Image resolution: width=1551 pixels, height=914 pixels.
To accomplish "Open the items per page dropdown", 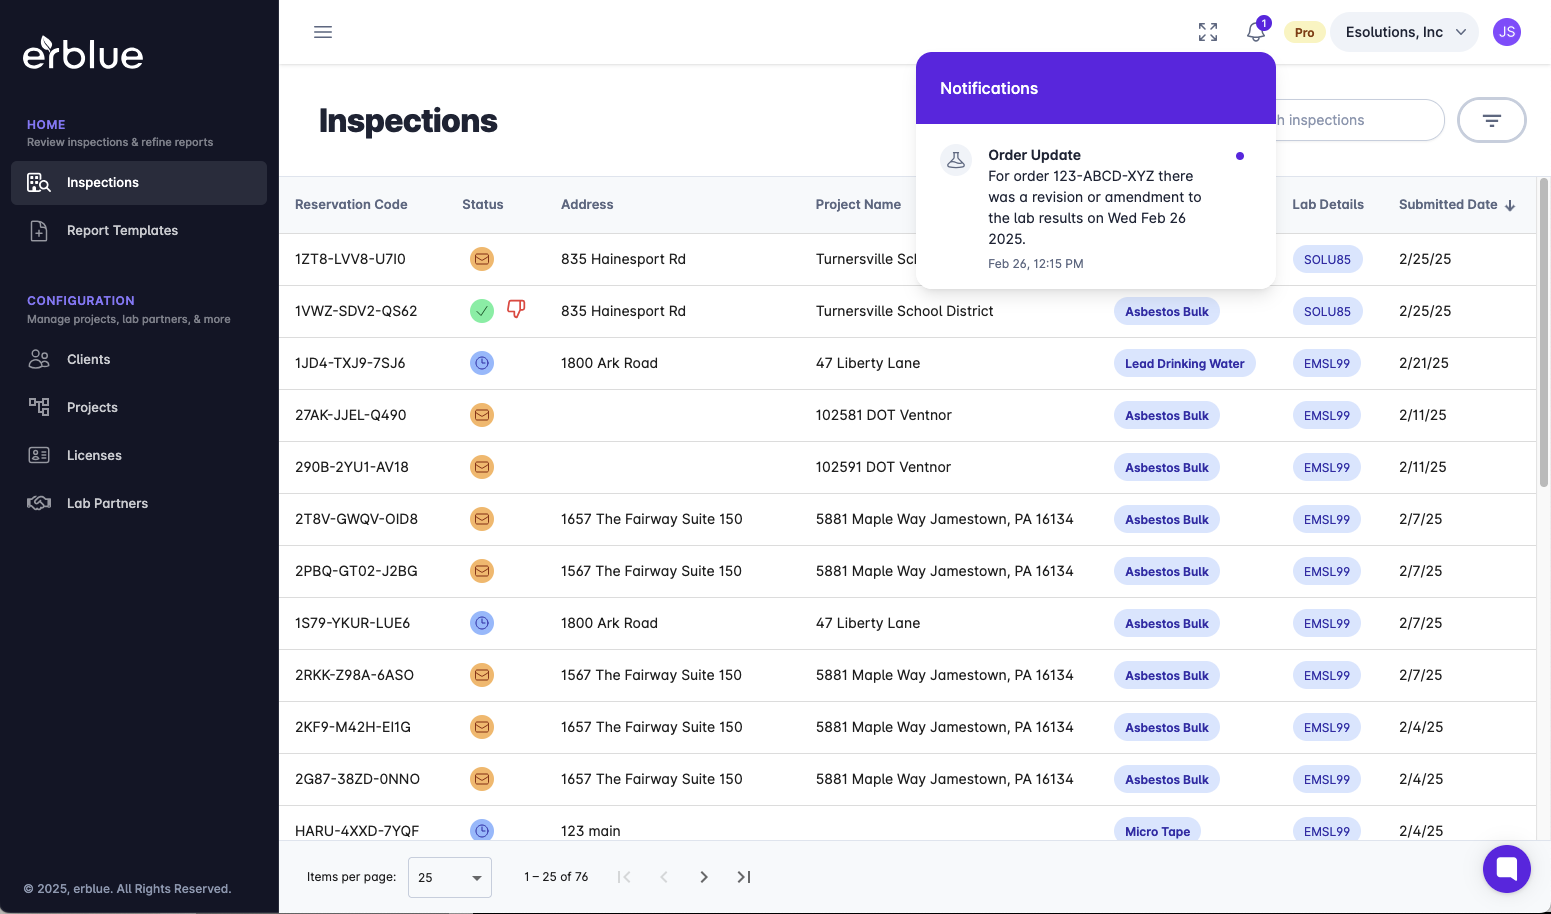I will (450, 877).
